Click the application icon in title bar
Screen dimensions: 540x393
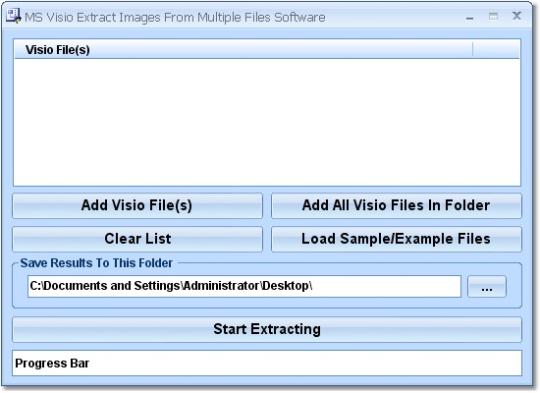[13, 16]
